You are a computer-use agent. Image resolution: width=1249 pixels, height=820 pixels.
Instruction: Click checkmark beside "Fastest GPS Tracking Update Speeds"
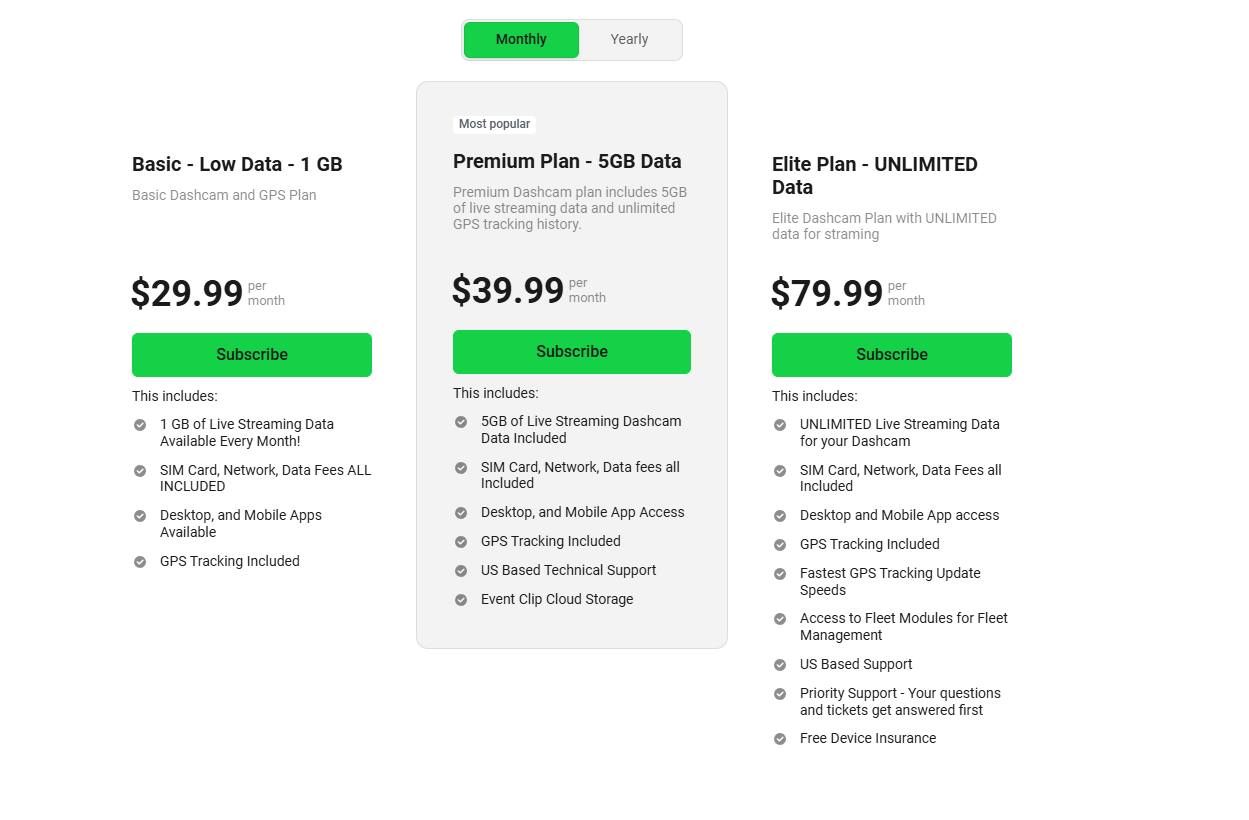780,574
